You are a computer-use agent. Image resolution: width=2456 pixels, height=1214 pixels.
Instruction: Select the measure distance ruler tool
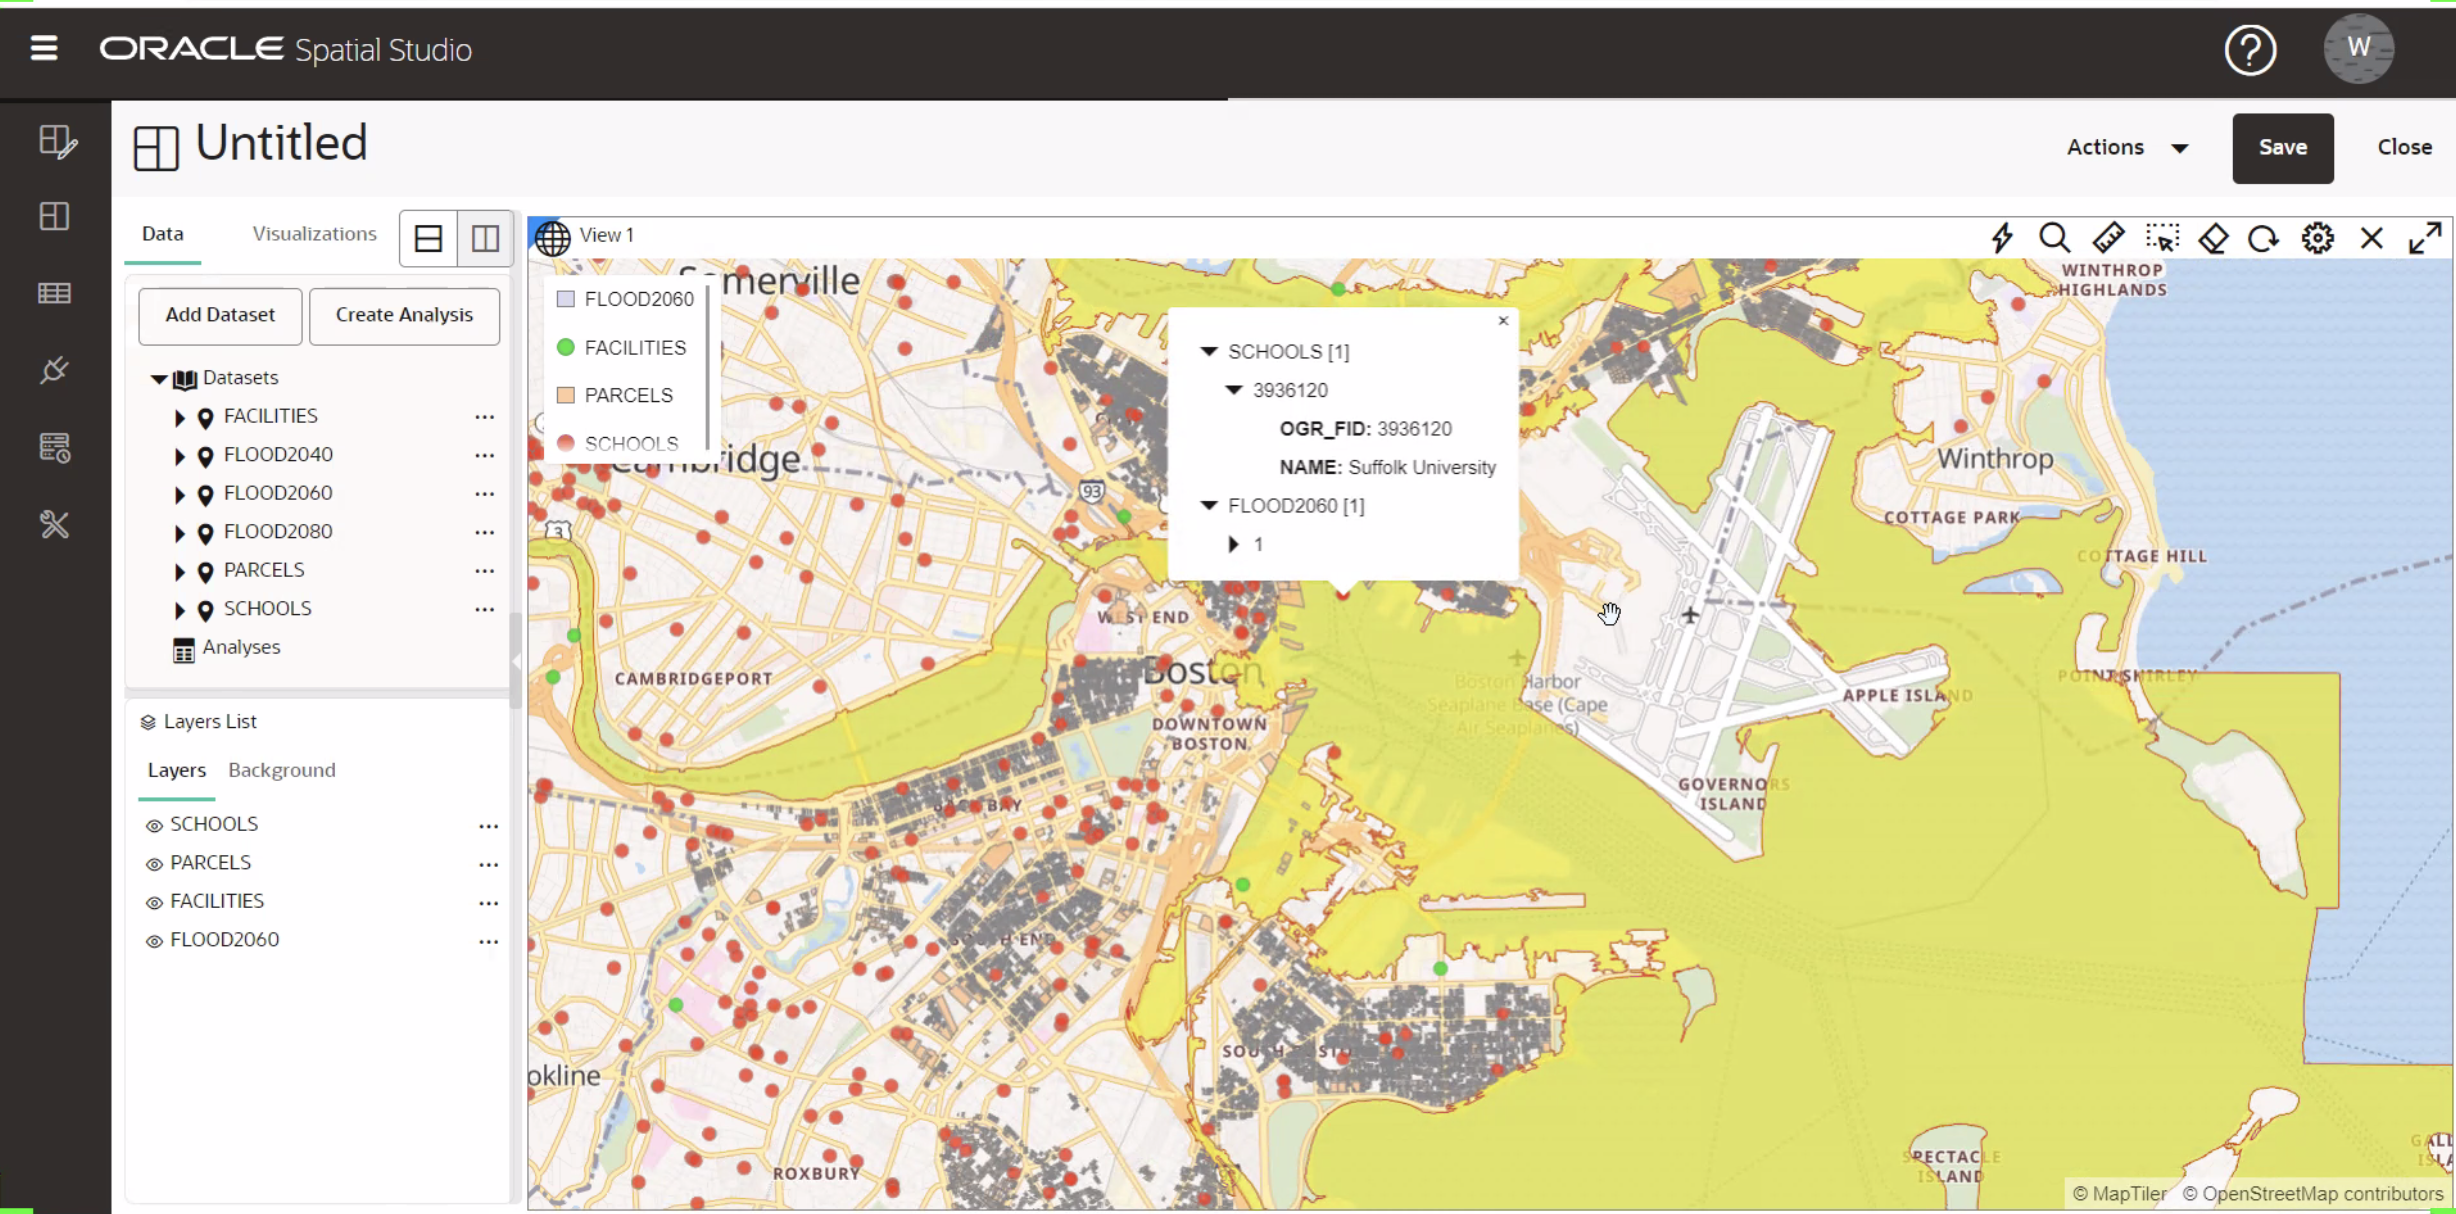coord(2108,238)
